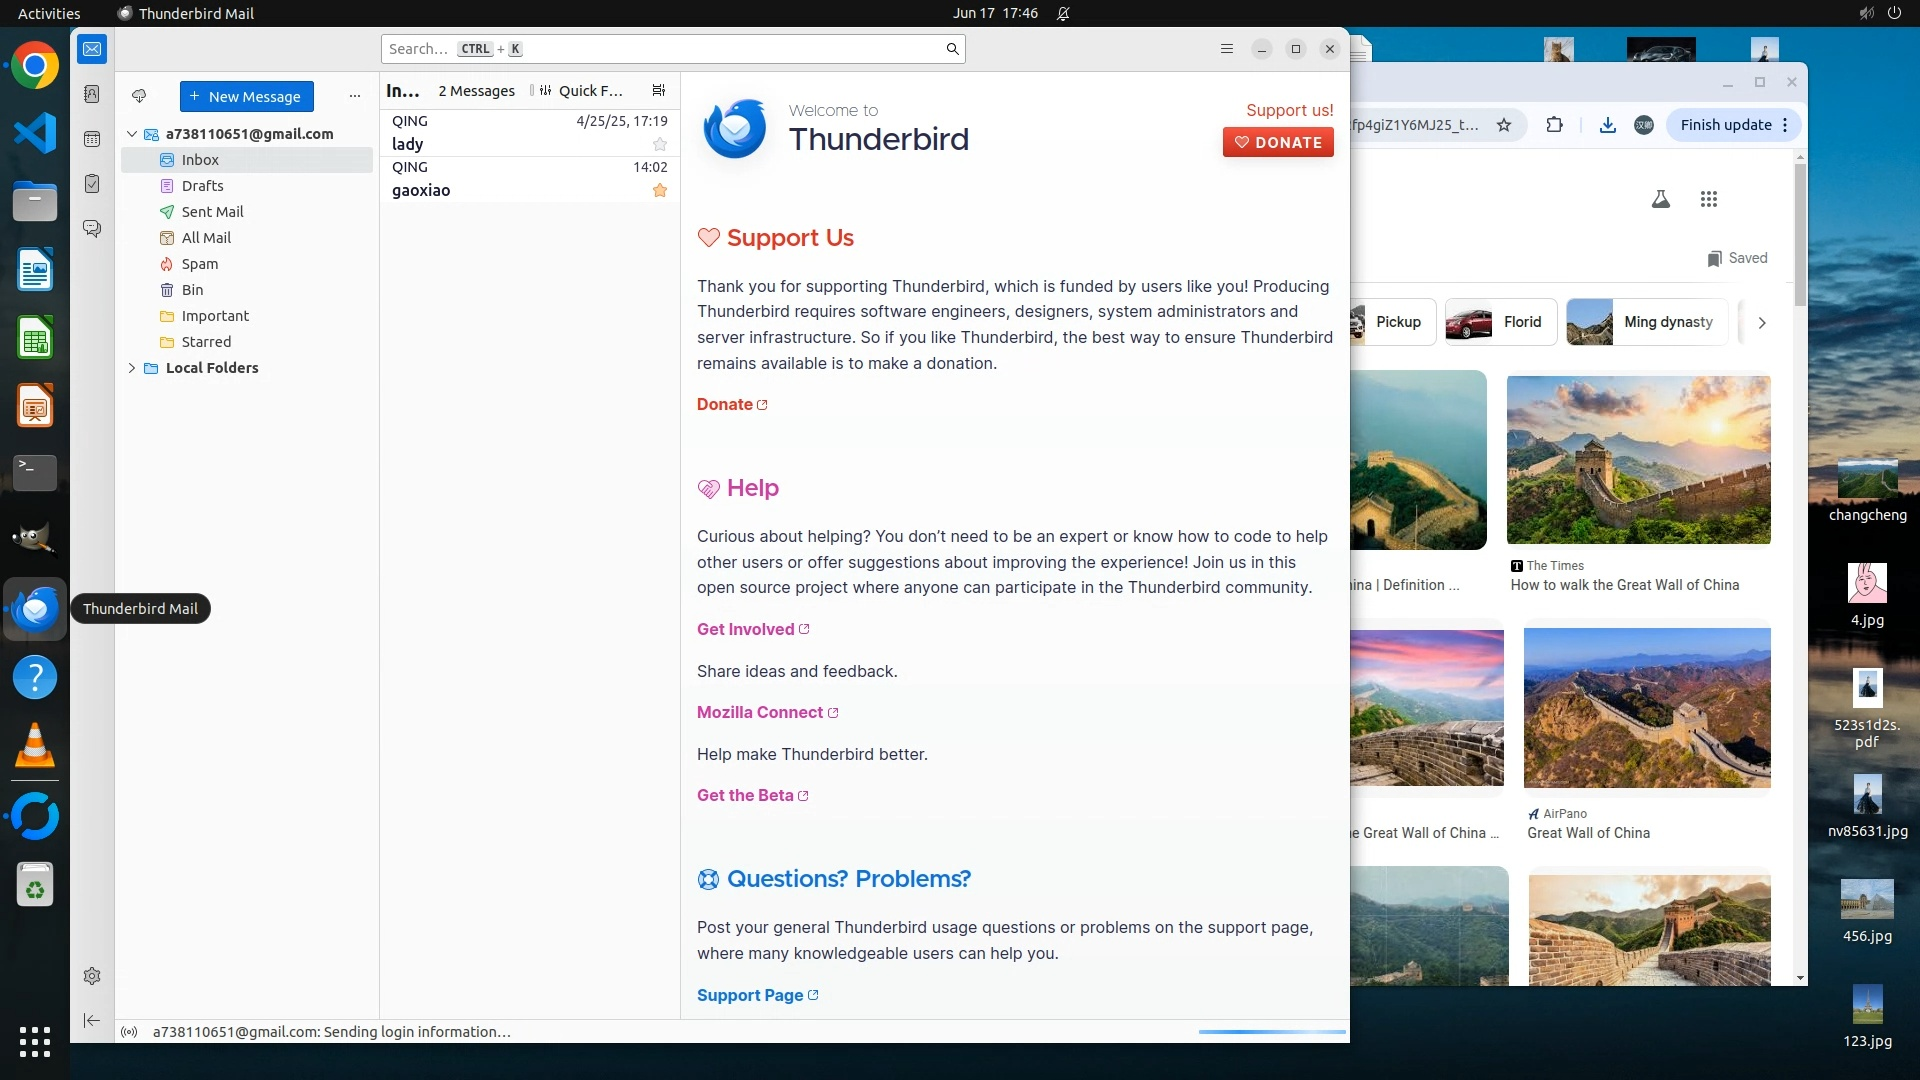This screenshot has width=1920, height=1080.
Task: Toggle the Quick Filter bar
Action: pyautogui.click(x=582, y=90)
